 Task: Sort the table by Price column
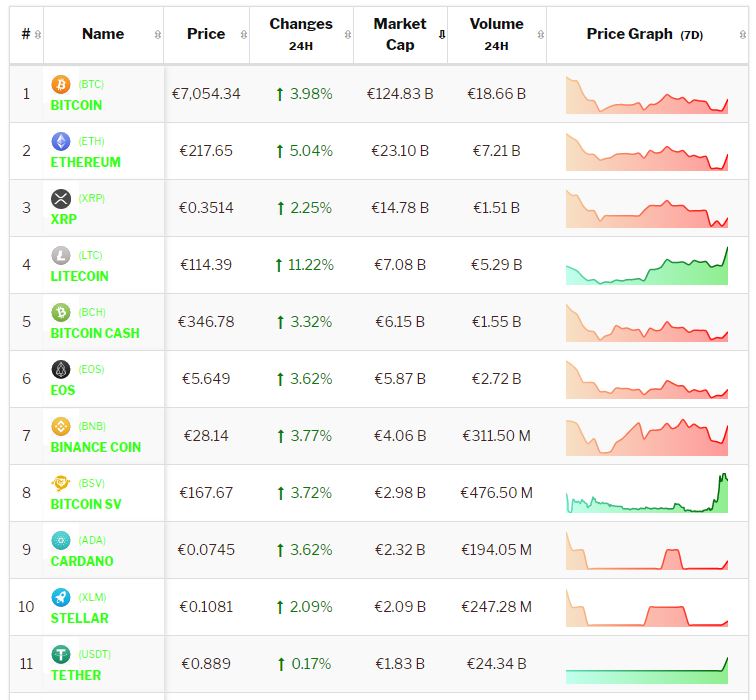206,34
